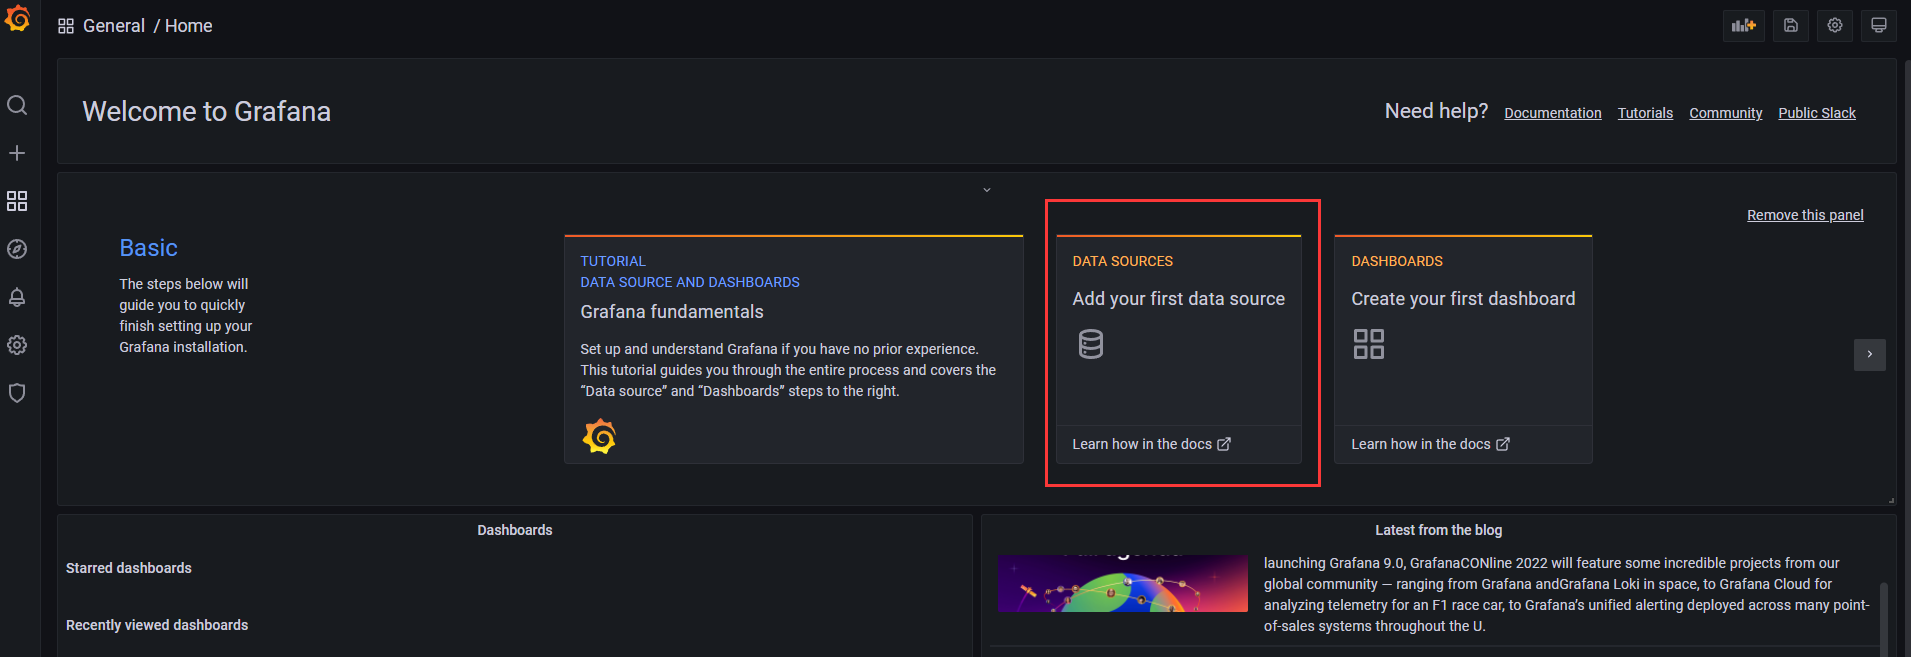Click the Add panel toolbar icon

[1743, 26]
